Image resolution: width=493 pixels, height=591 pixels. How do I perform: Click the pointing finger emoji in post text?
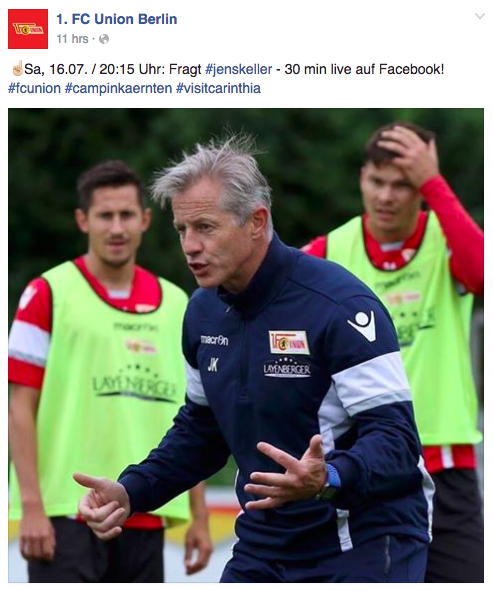(x=16, y=69)
